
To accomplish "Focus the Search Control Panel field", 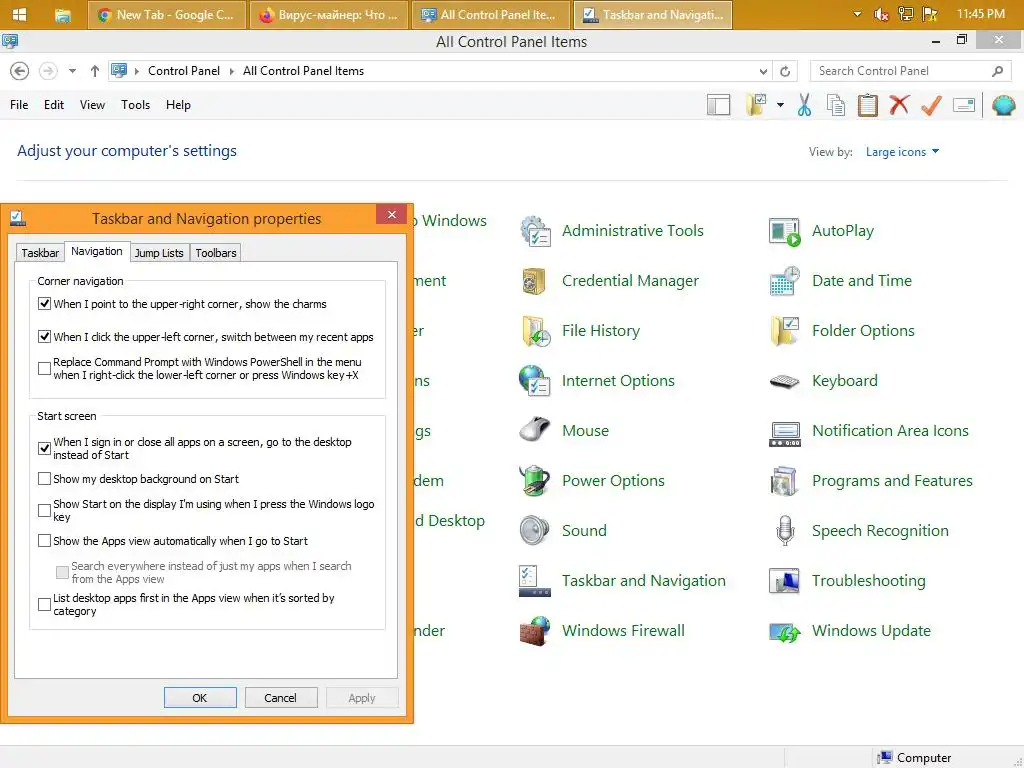I will 908,71.
